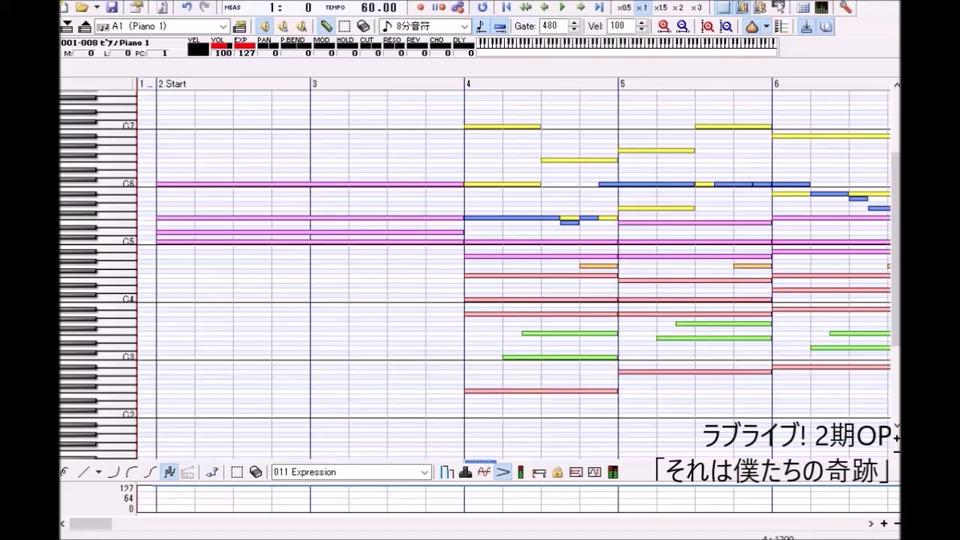
Task: Open the event list grid icon
Action: click(x=803, y=7)
